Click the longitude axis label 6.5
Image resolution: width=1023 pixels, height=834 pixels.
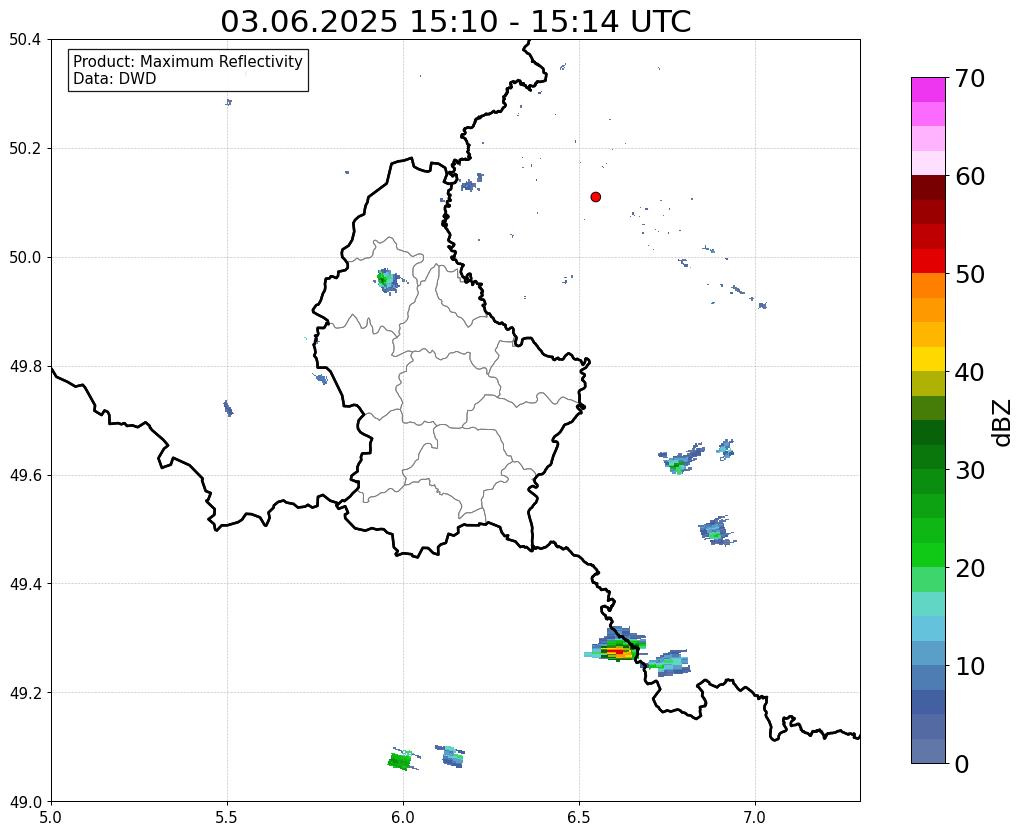(579, 817)
